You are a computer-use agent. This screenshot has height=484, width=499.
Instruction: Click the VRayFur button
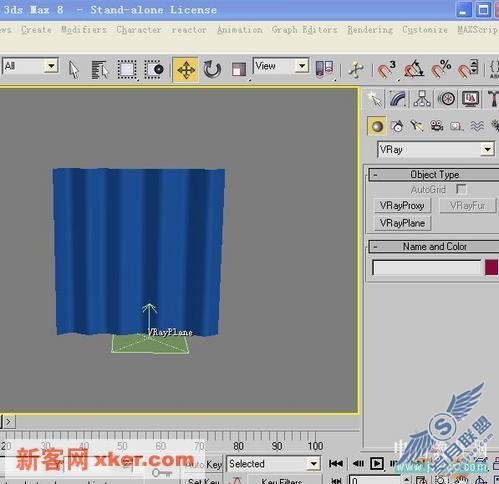(467, 206)
